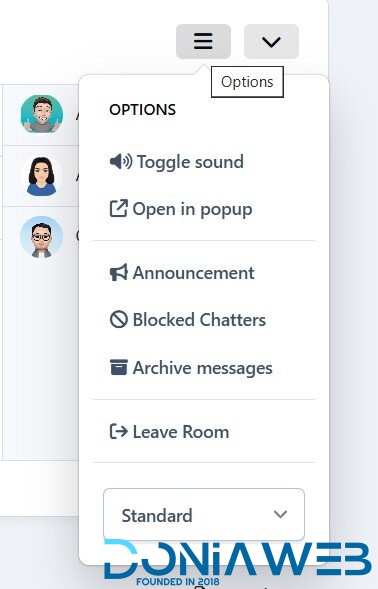
Task: Click the external-link icon for popup
Action: 118,208
